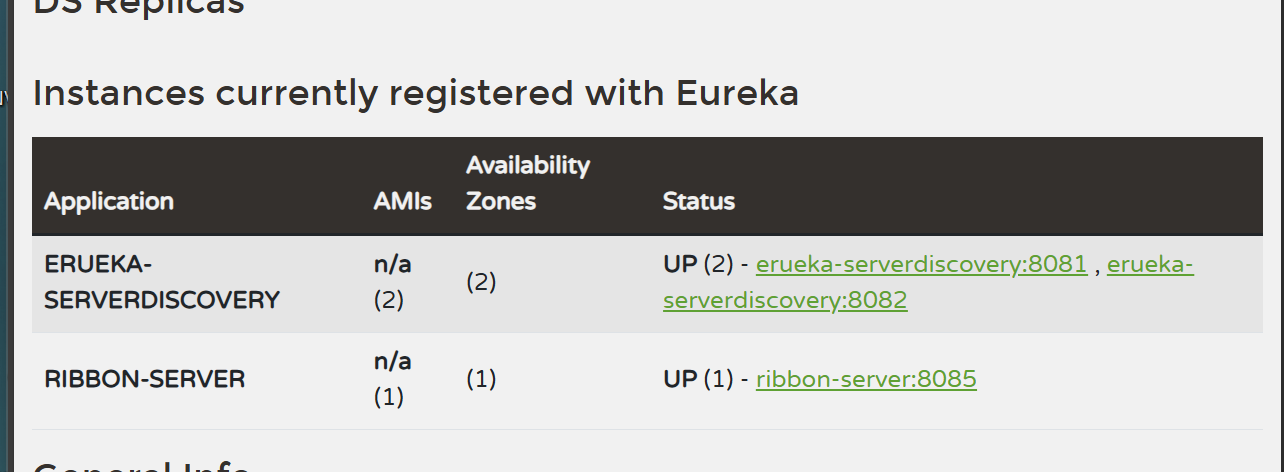Select the RIBBON-SERVER application name
This screenshot has width=1284, height=472.
pos(145,380)
